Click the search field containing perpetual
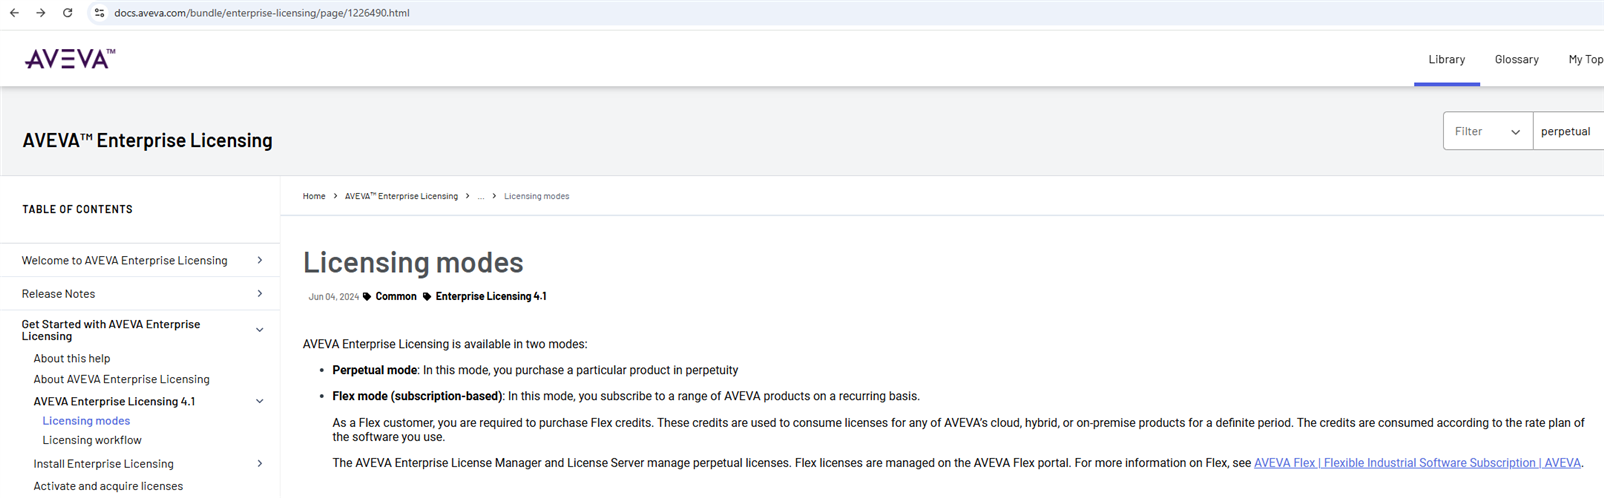This screenshot has width=1604, height=498. point(1568,131)
